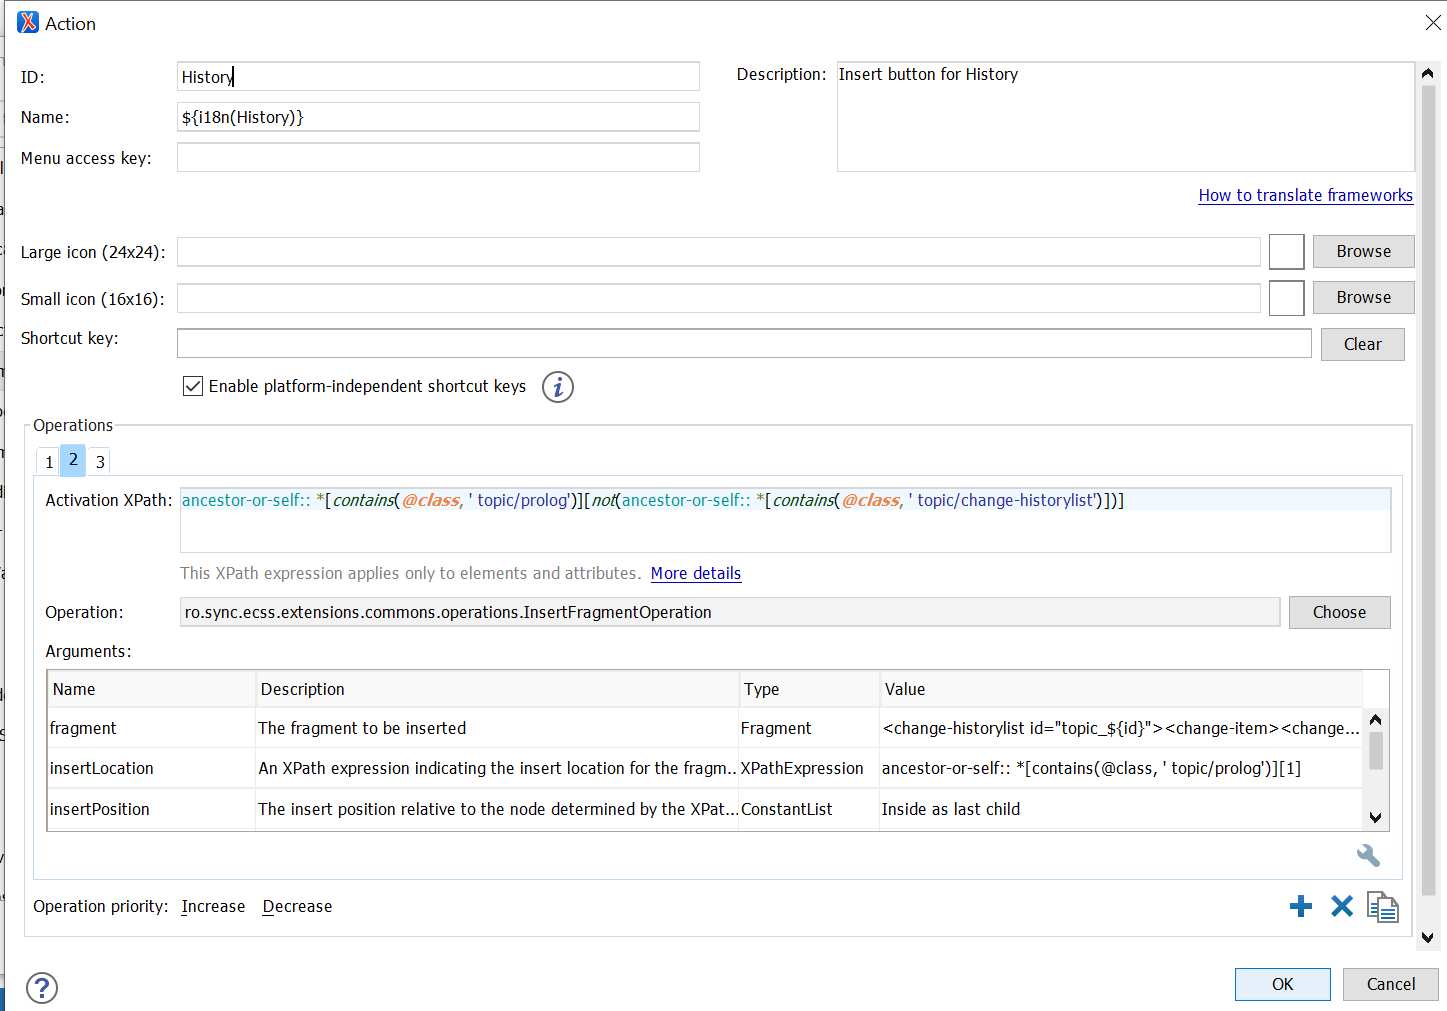Click the Shortcut key input field

(x=744, y=343)
